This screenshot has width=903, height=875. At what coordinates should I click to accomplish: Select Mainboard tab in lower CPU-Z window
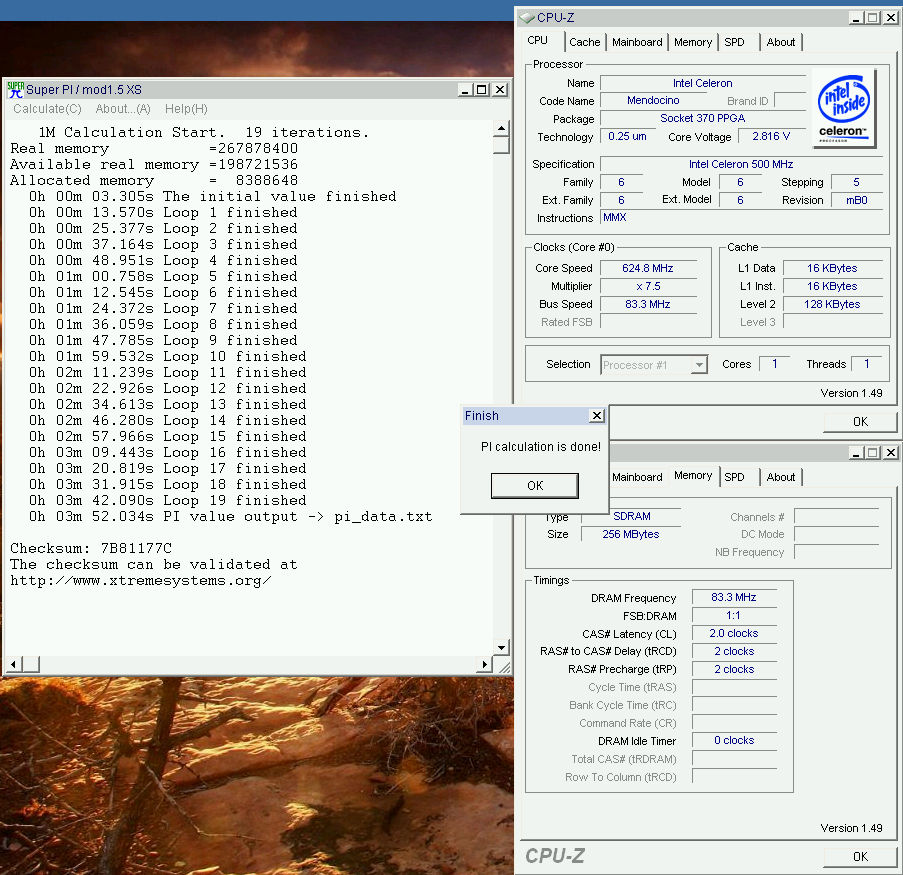pos(637,477)
